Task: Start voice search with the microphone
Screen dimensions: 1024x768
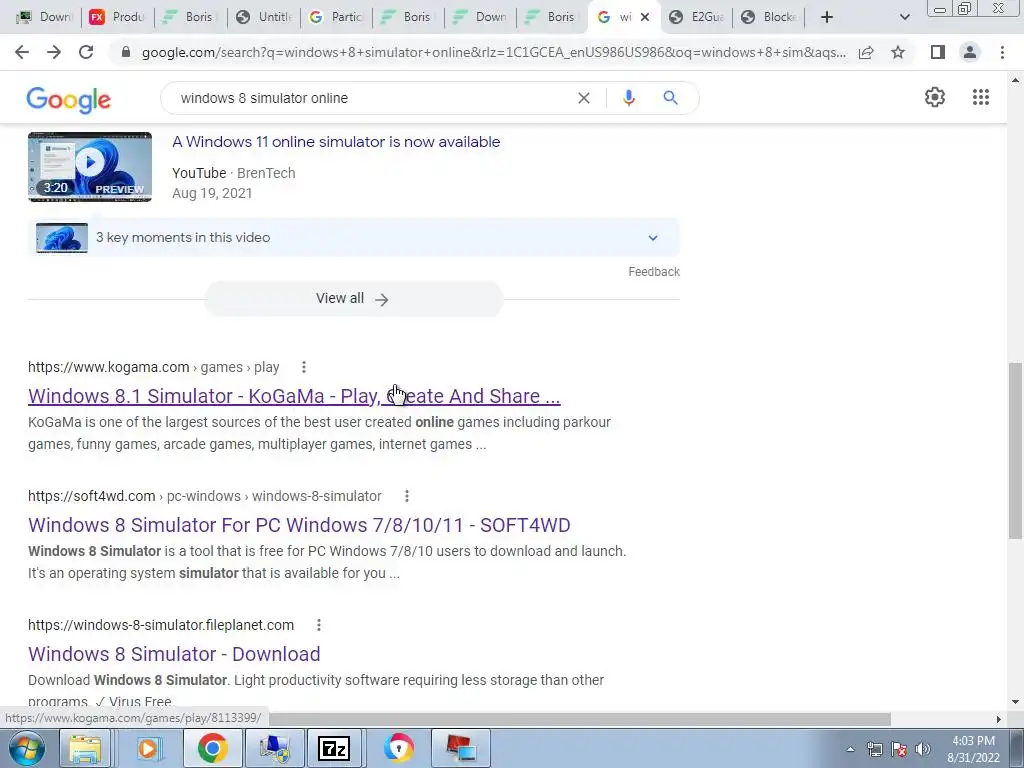Action: (x=628, y=98)
